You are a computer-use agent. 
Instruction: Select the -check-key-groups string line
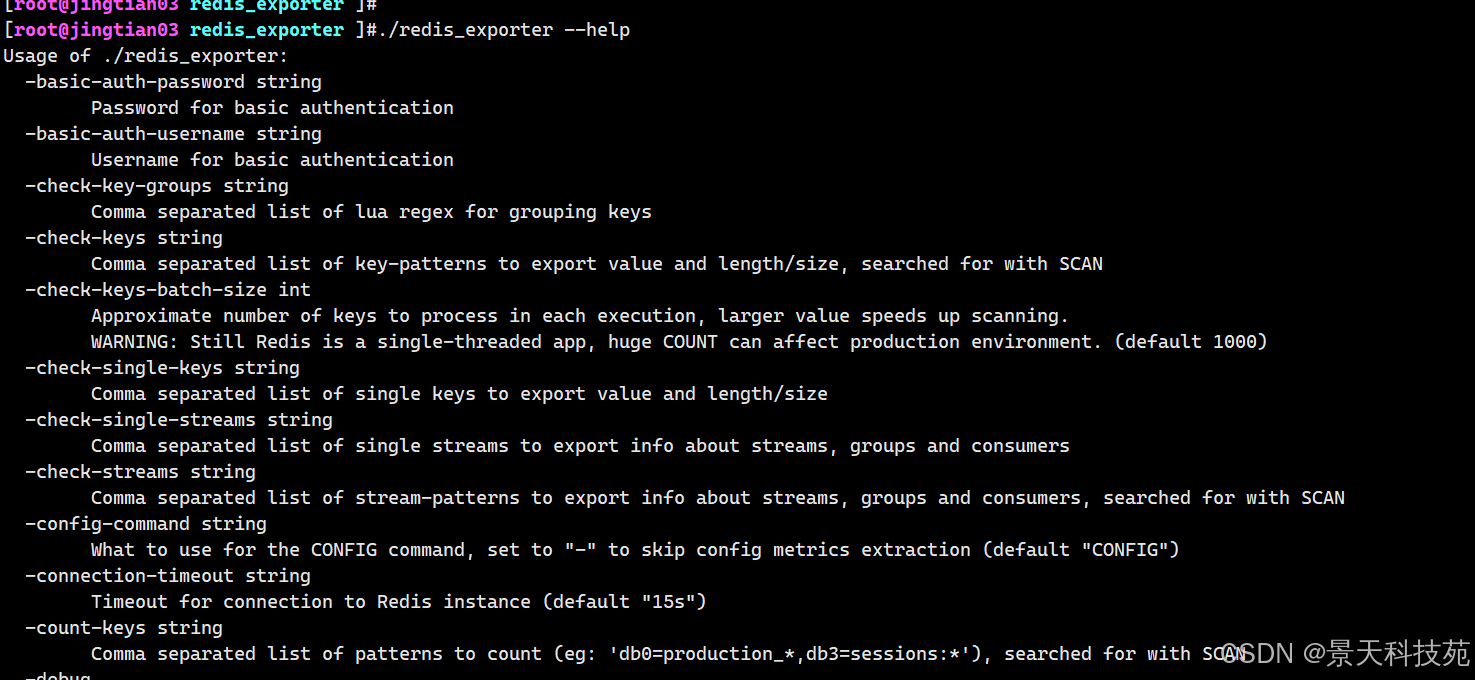point(157,186)
